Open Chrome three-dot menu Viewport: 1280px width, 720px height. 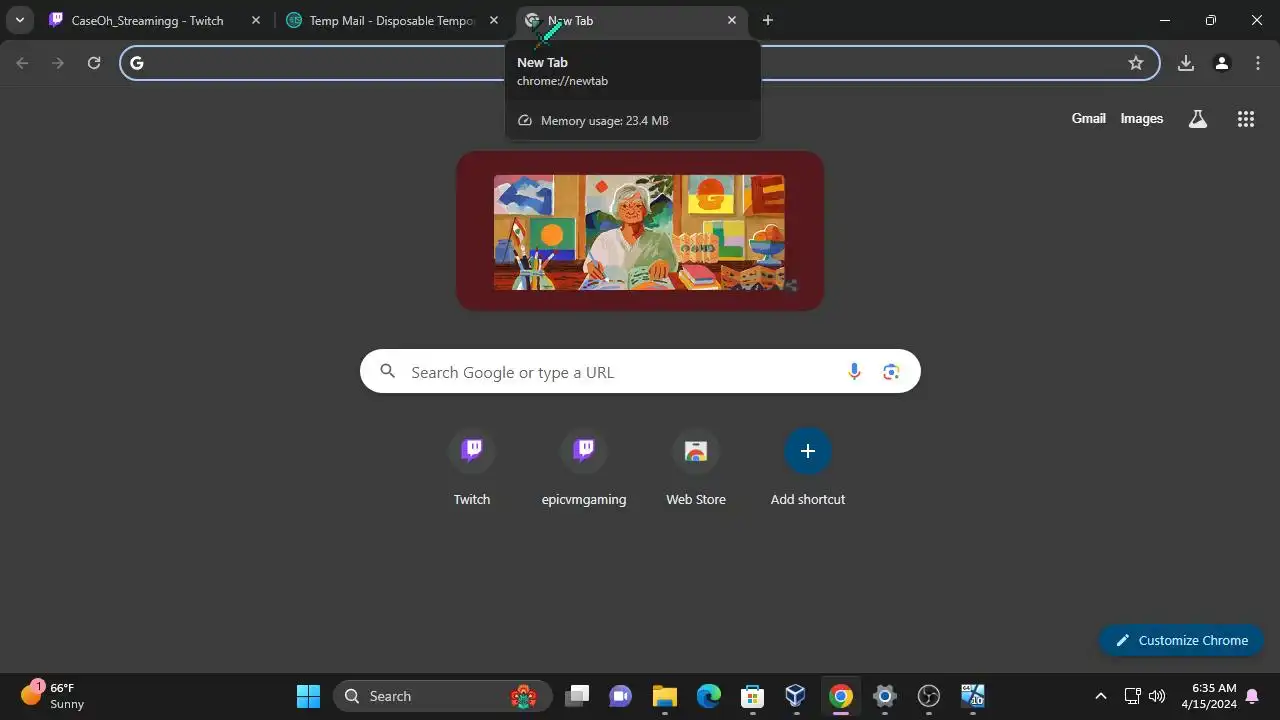[1257, 63]
